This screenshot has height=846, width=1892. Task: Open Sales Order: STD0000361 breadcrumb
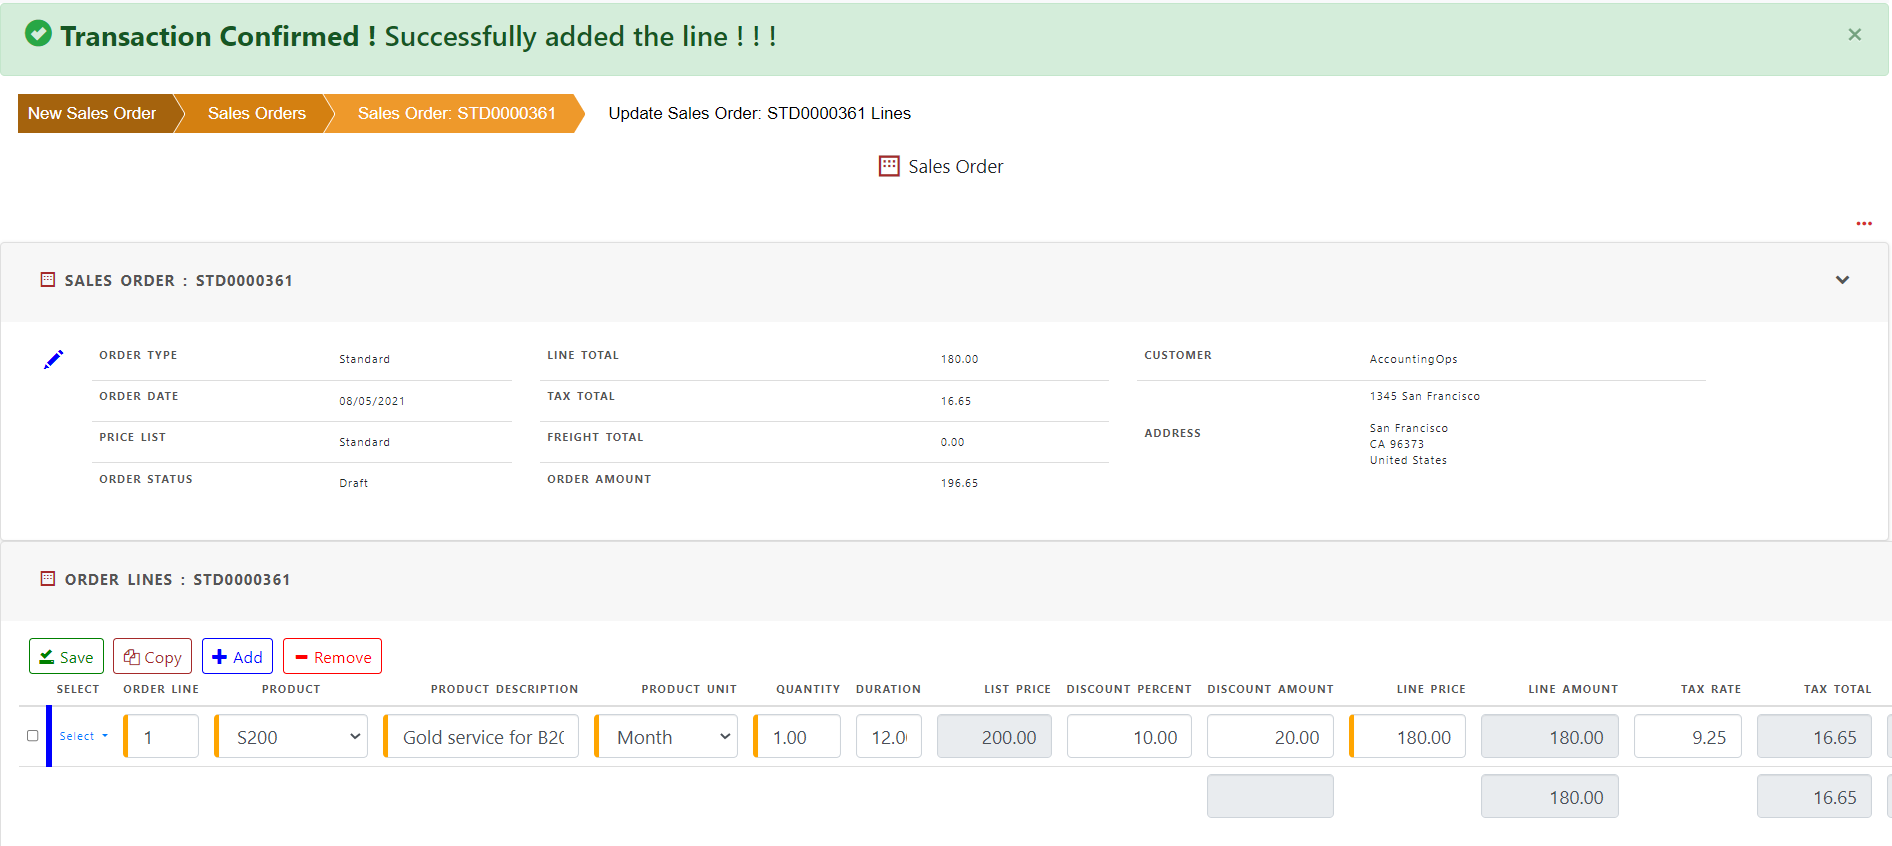[456, 113]
